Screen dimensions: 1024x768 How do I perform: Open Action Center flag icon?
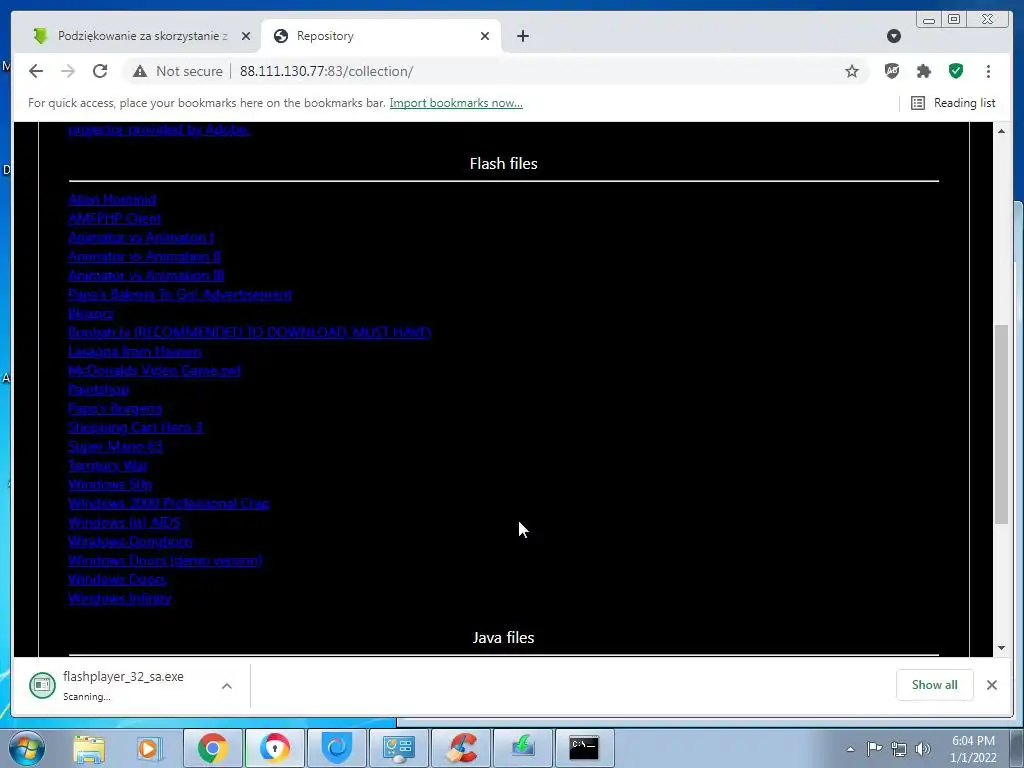tap(874, 748)
